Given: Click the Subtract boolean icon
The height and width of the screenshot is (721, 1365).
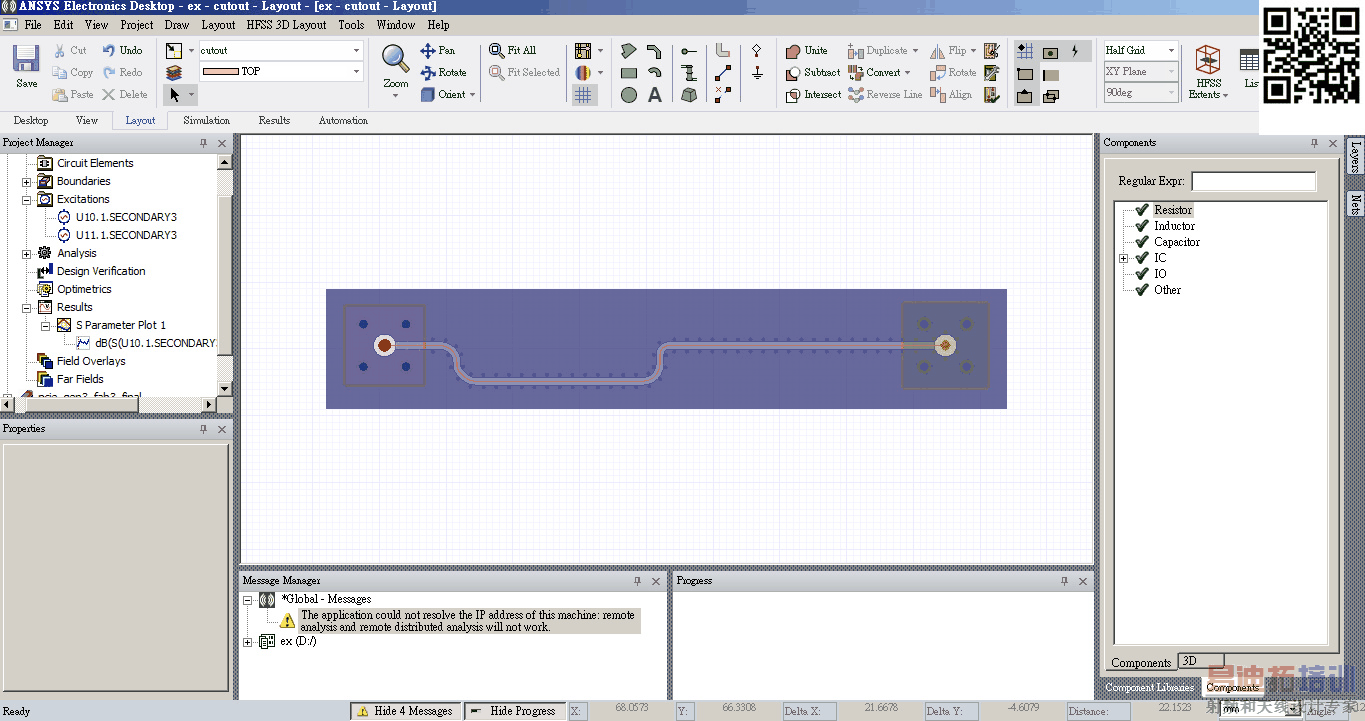Looking at the screenshot, I should tap(792, 73).
